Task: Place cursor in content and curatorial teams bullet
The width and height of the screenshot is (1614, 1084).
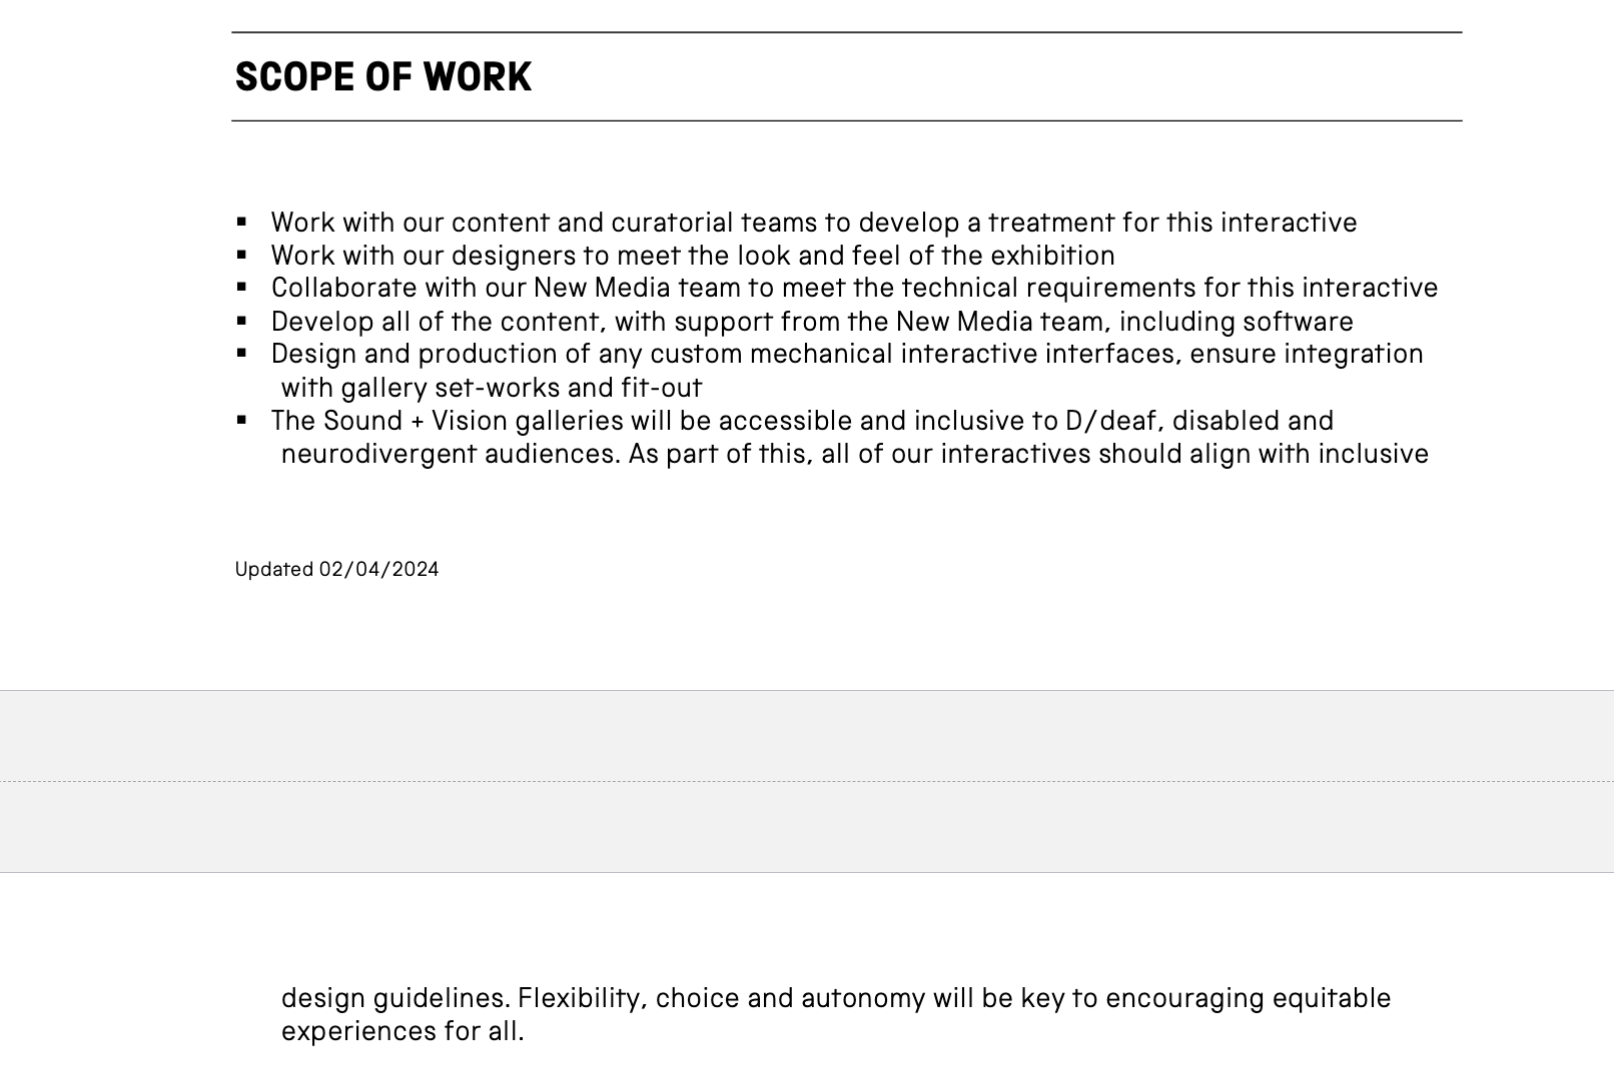Action: (812, 222)
